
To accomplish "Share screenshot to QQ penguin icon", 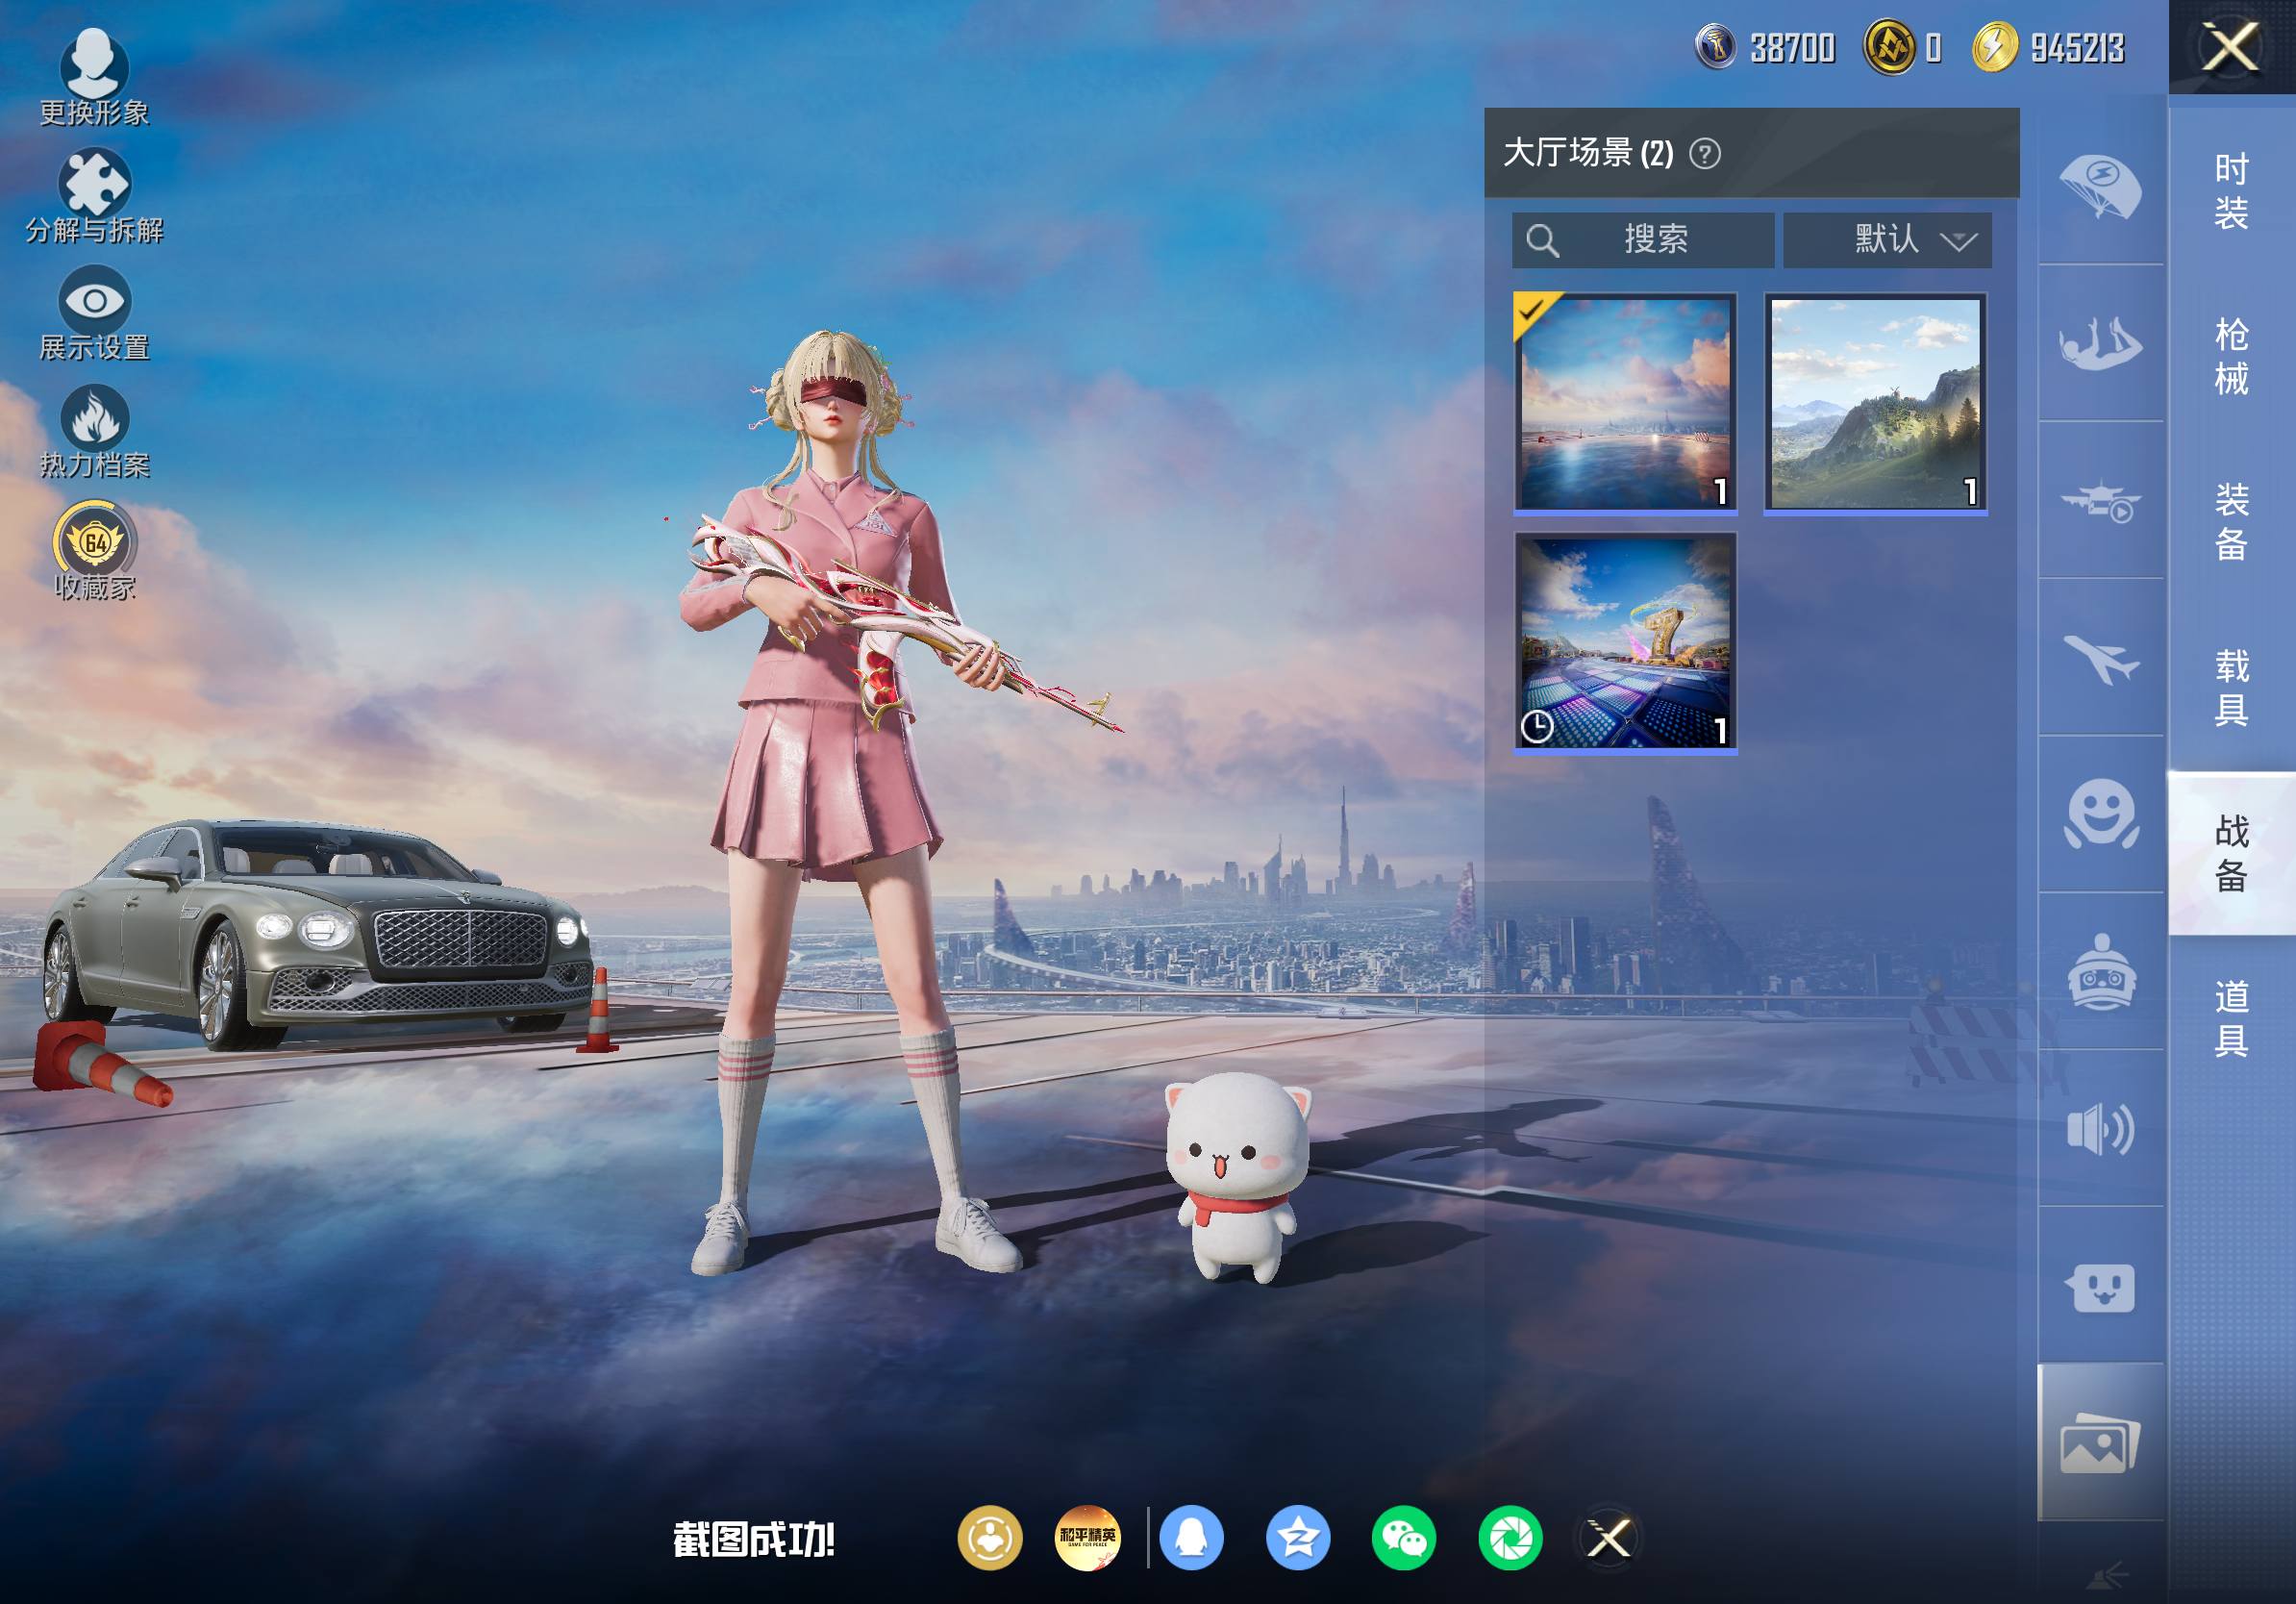I will 1191,1538.
